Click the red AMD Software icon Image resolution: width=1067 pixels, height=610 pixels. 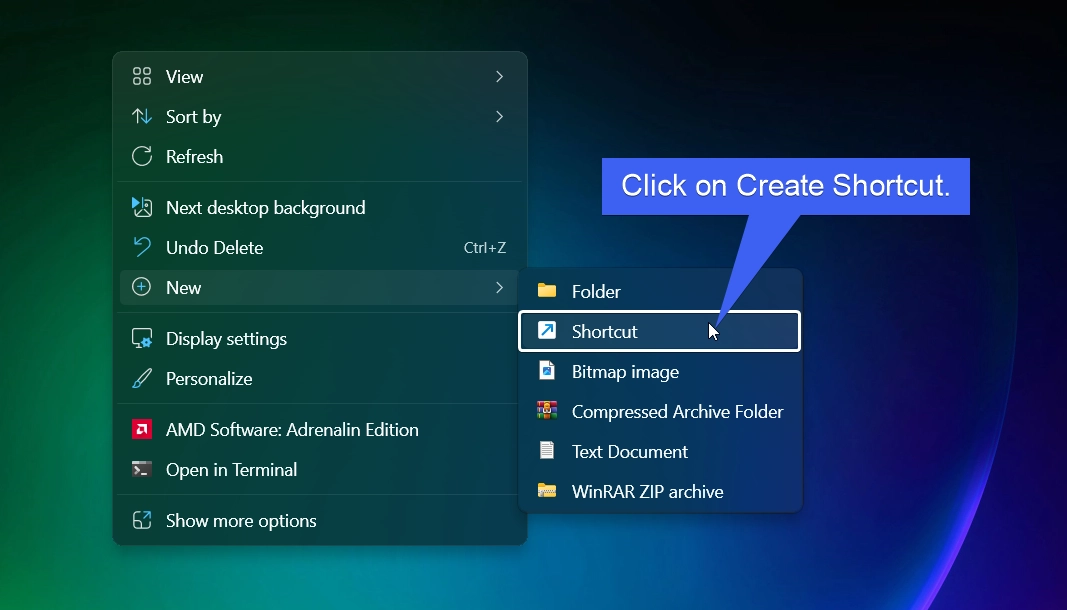coord(142,429)
